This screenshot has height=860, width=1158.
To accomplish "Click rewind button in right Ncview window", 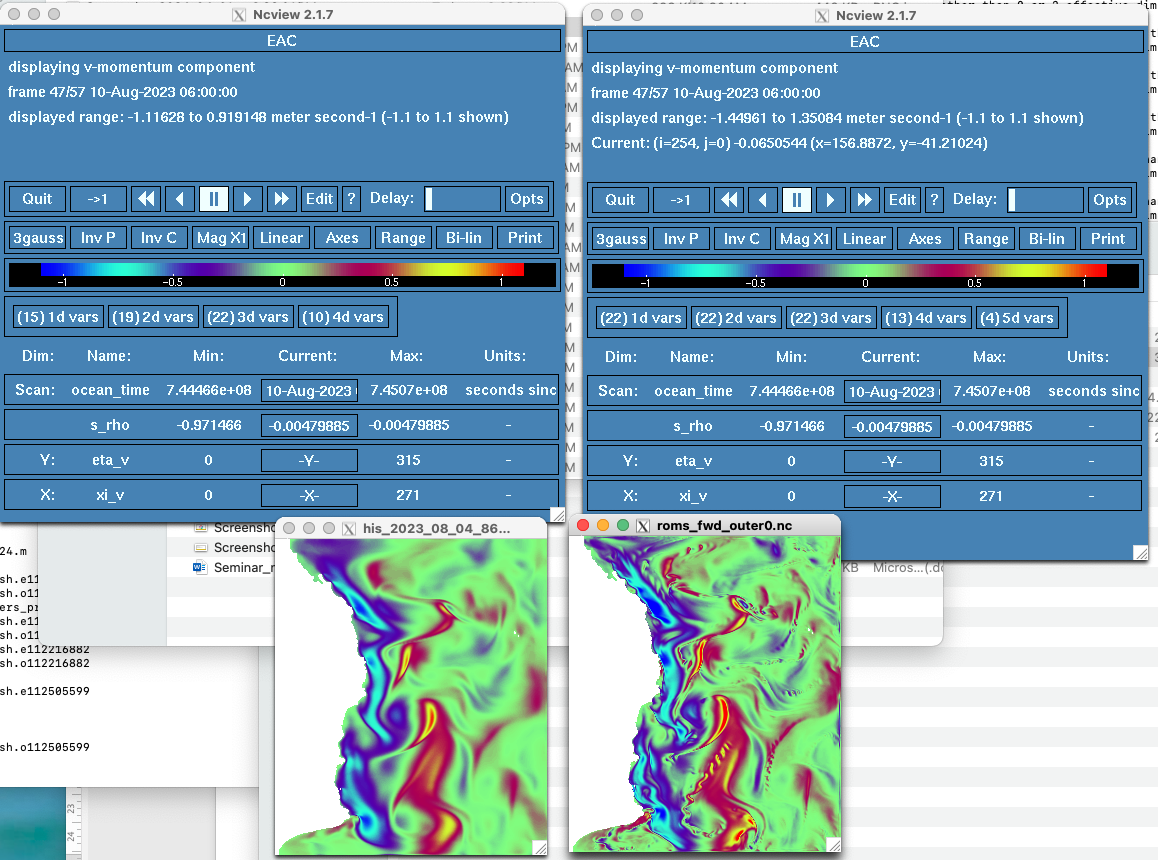I will click(729, 199).
